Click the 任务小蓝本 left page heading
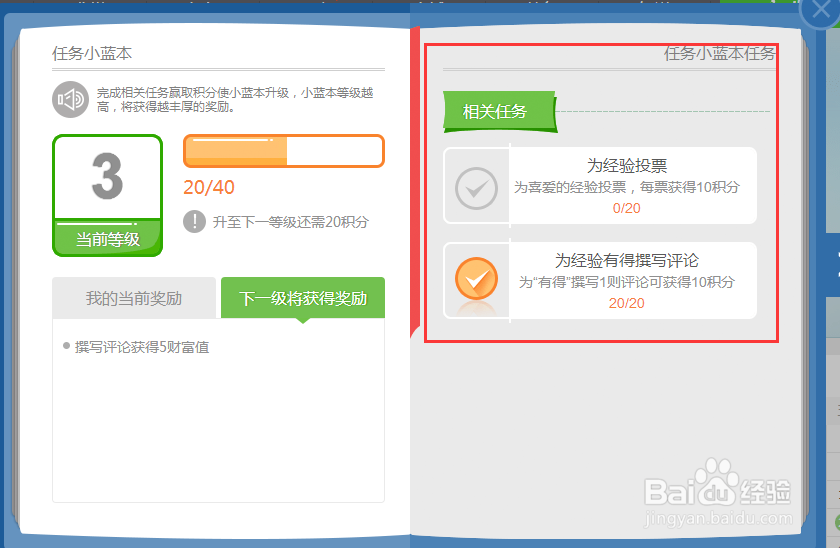The width and height of the screenshot is (840, 548). [92, 54]
